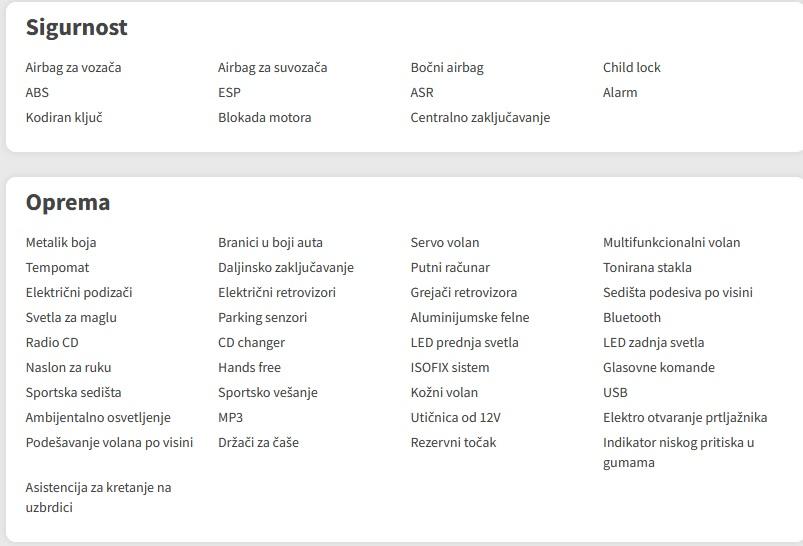Click Elektro otvaranje prtljažnika item
The height and width of the screenshot is (546, 803).
[x=685, y=418]
